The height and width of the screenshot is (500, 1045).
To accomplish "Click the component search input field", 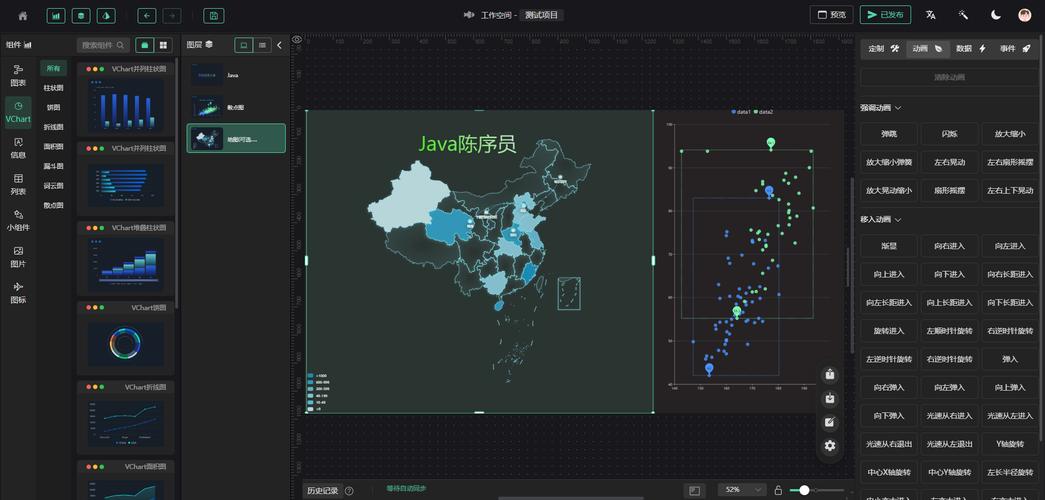I will [103, 45].
